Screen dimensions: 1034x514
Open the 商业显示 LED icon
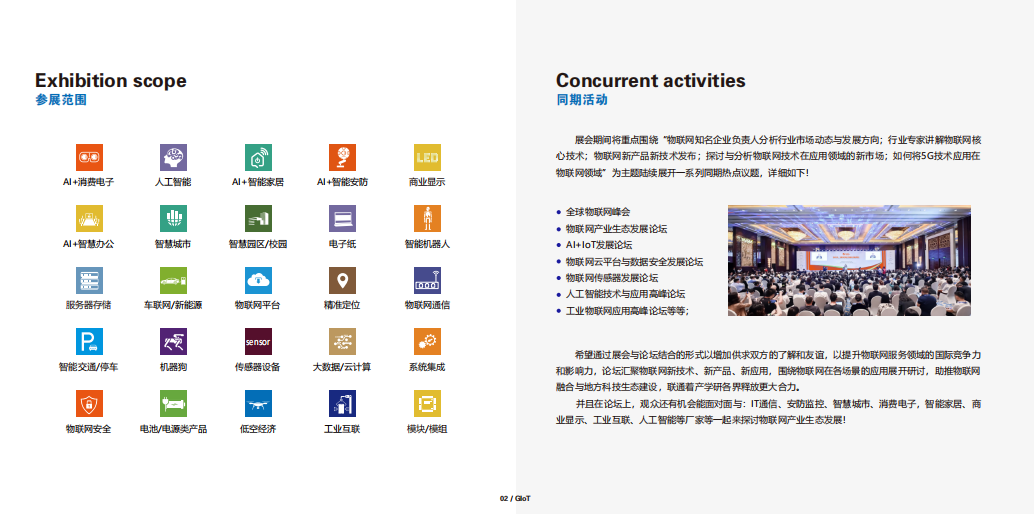point(427,157)
